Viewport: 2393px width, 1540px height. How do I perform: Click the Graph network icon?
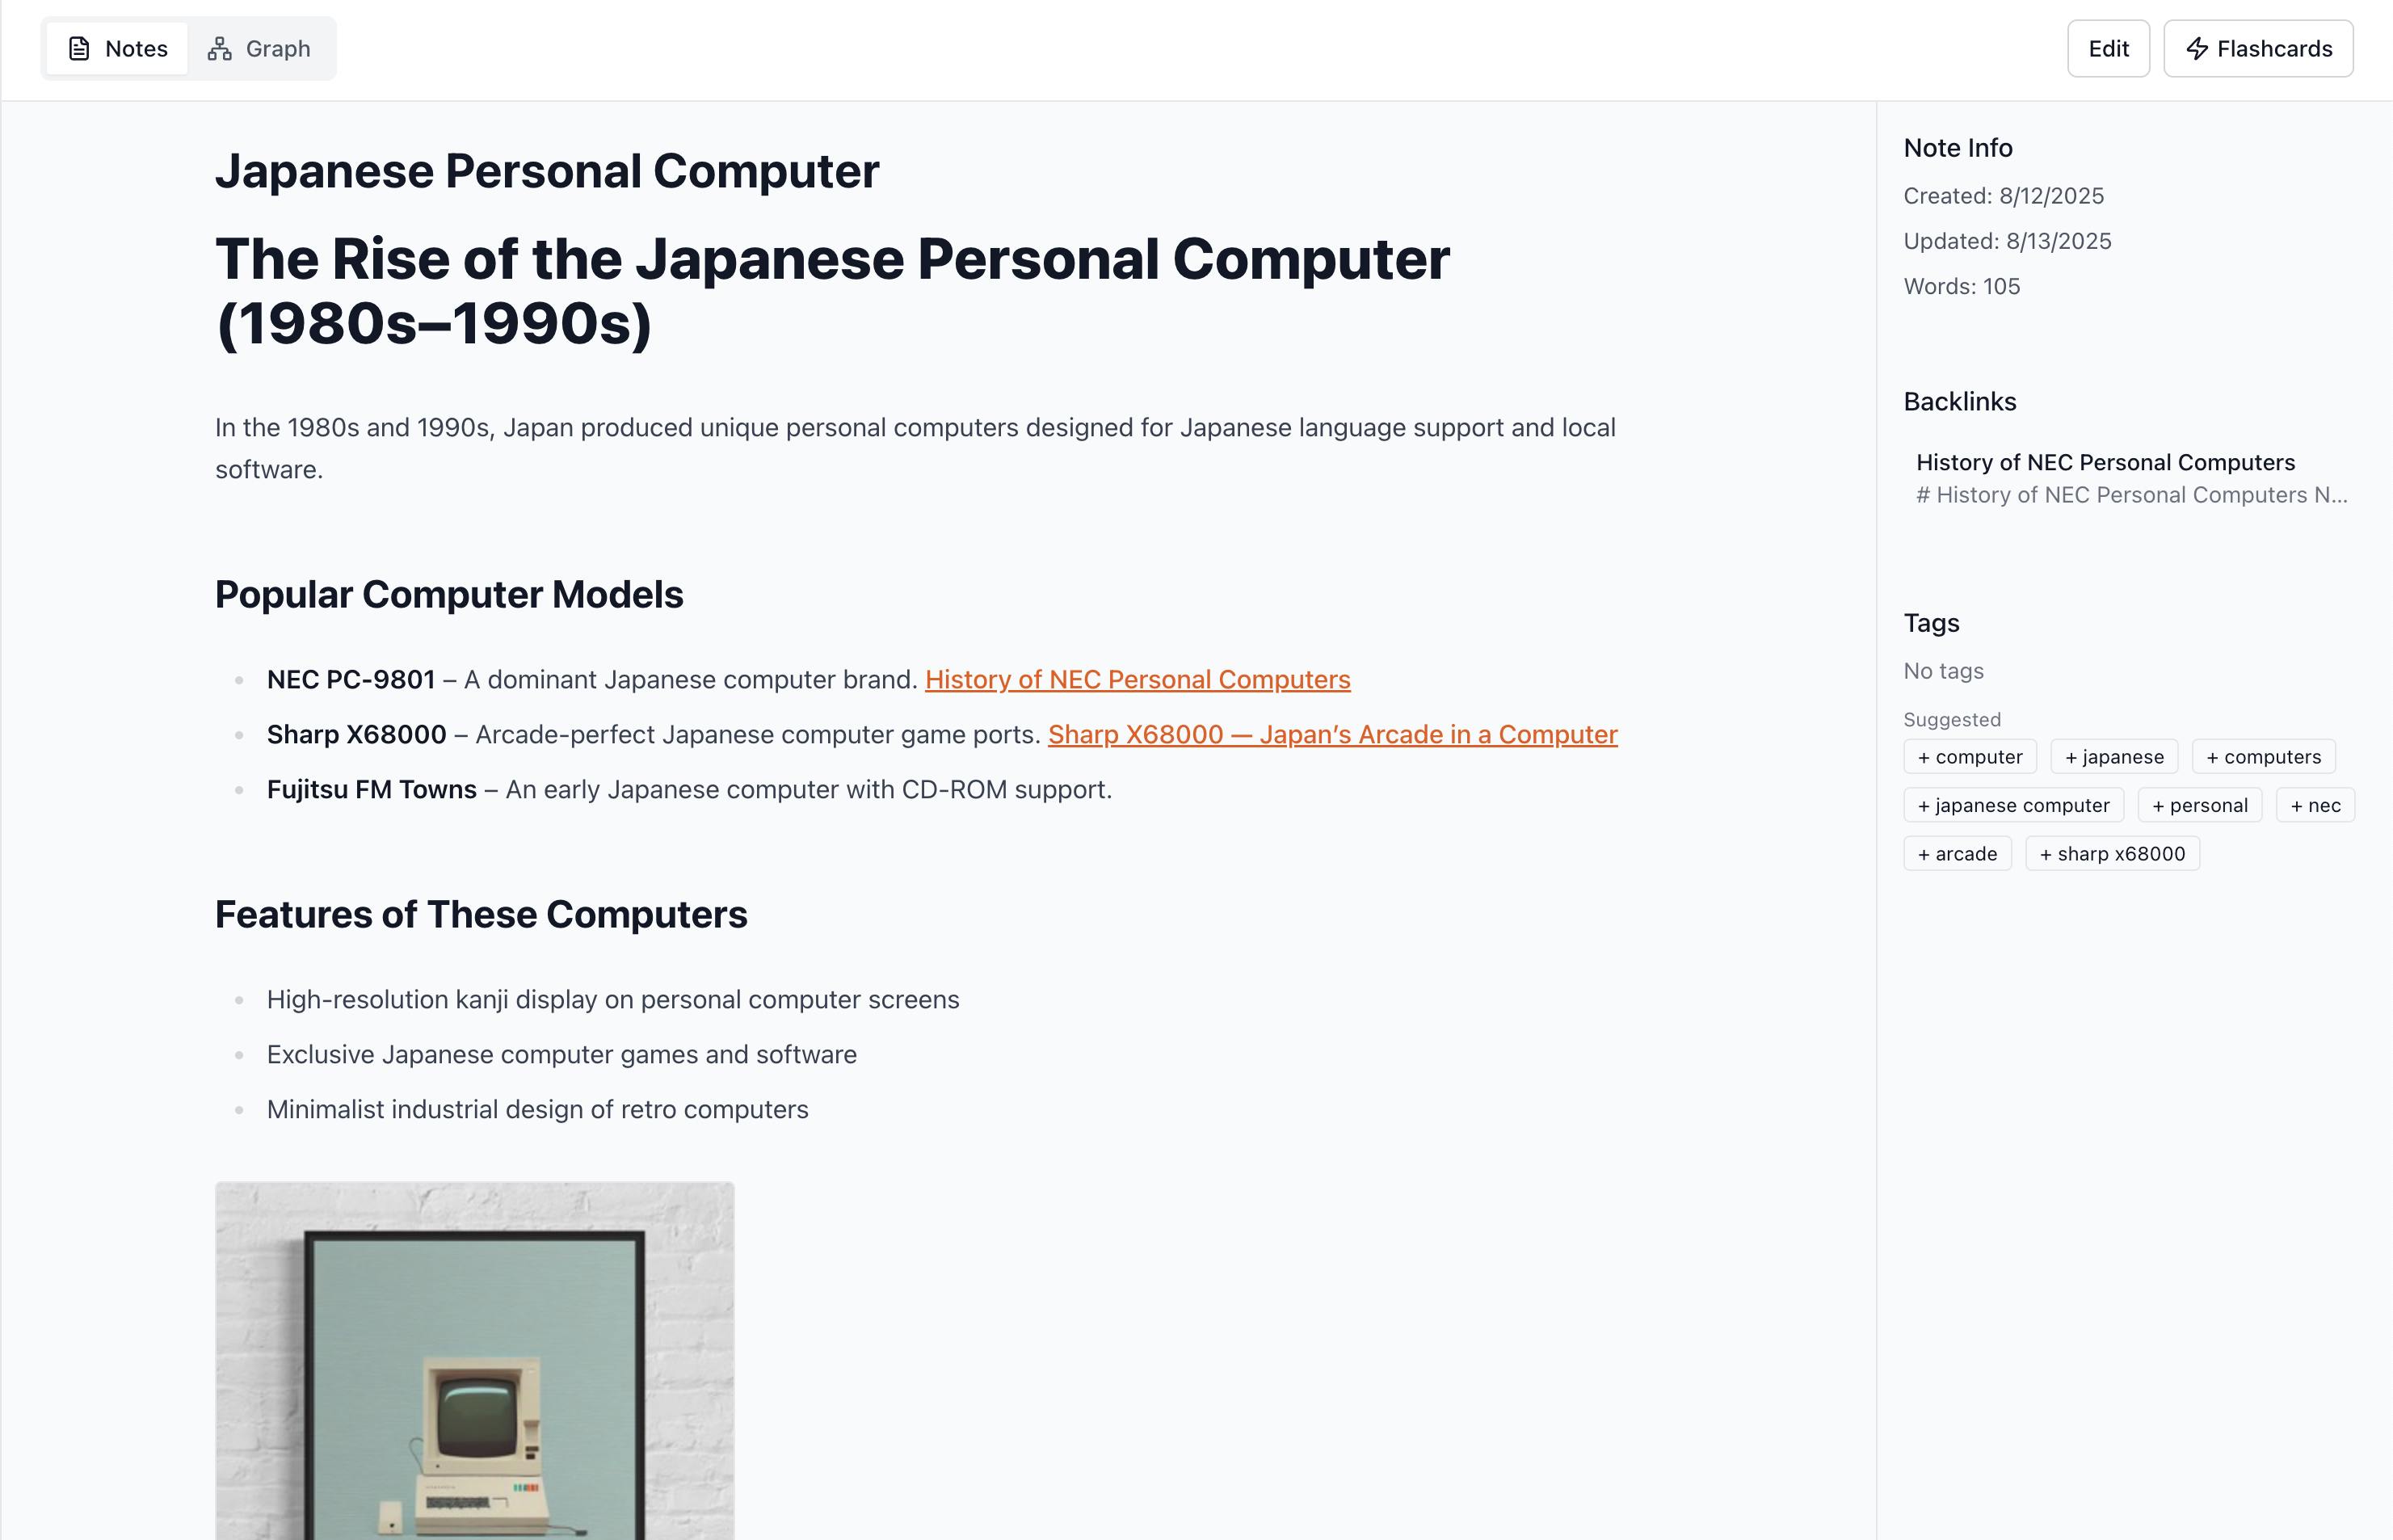[x=219, y=49]
